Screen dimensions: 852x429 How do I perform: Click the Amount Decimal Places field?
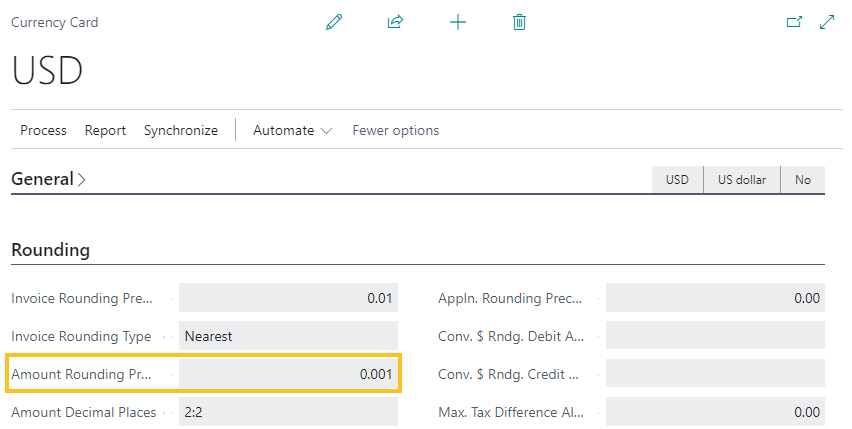point(289,412)
